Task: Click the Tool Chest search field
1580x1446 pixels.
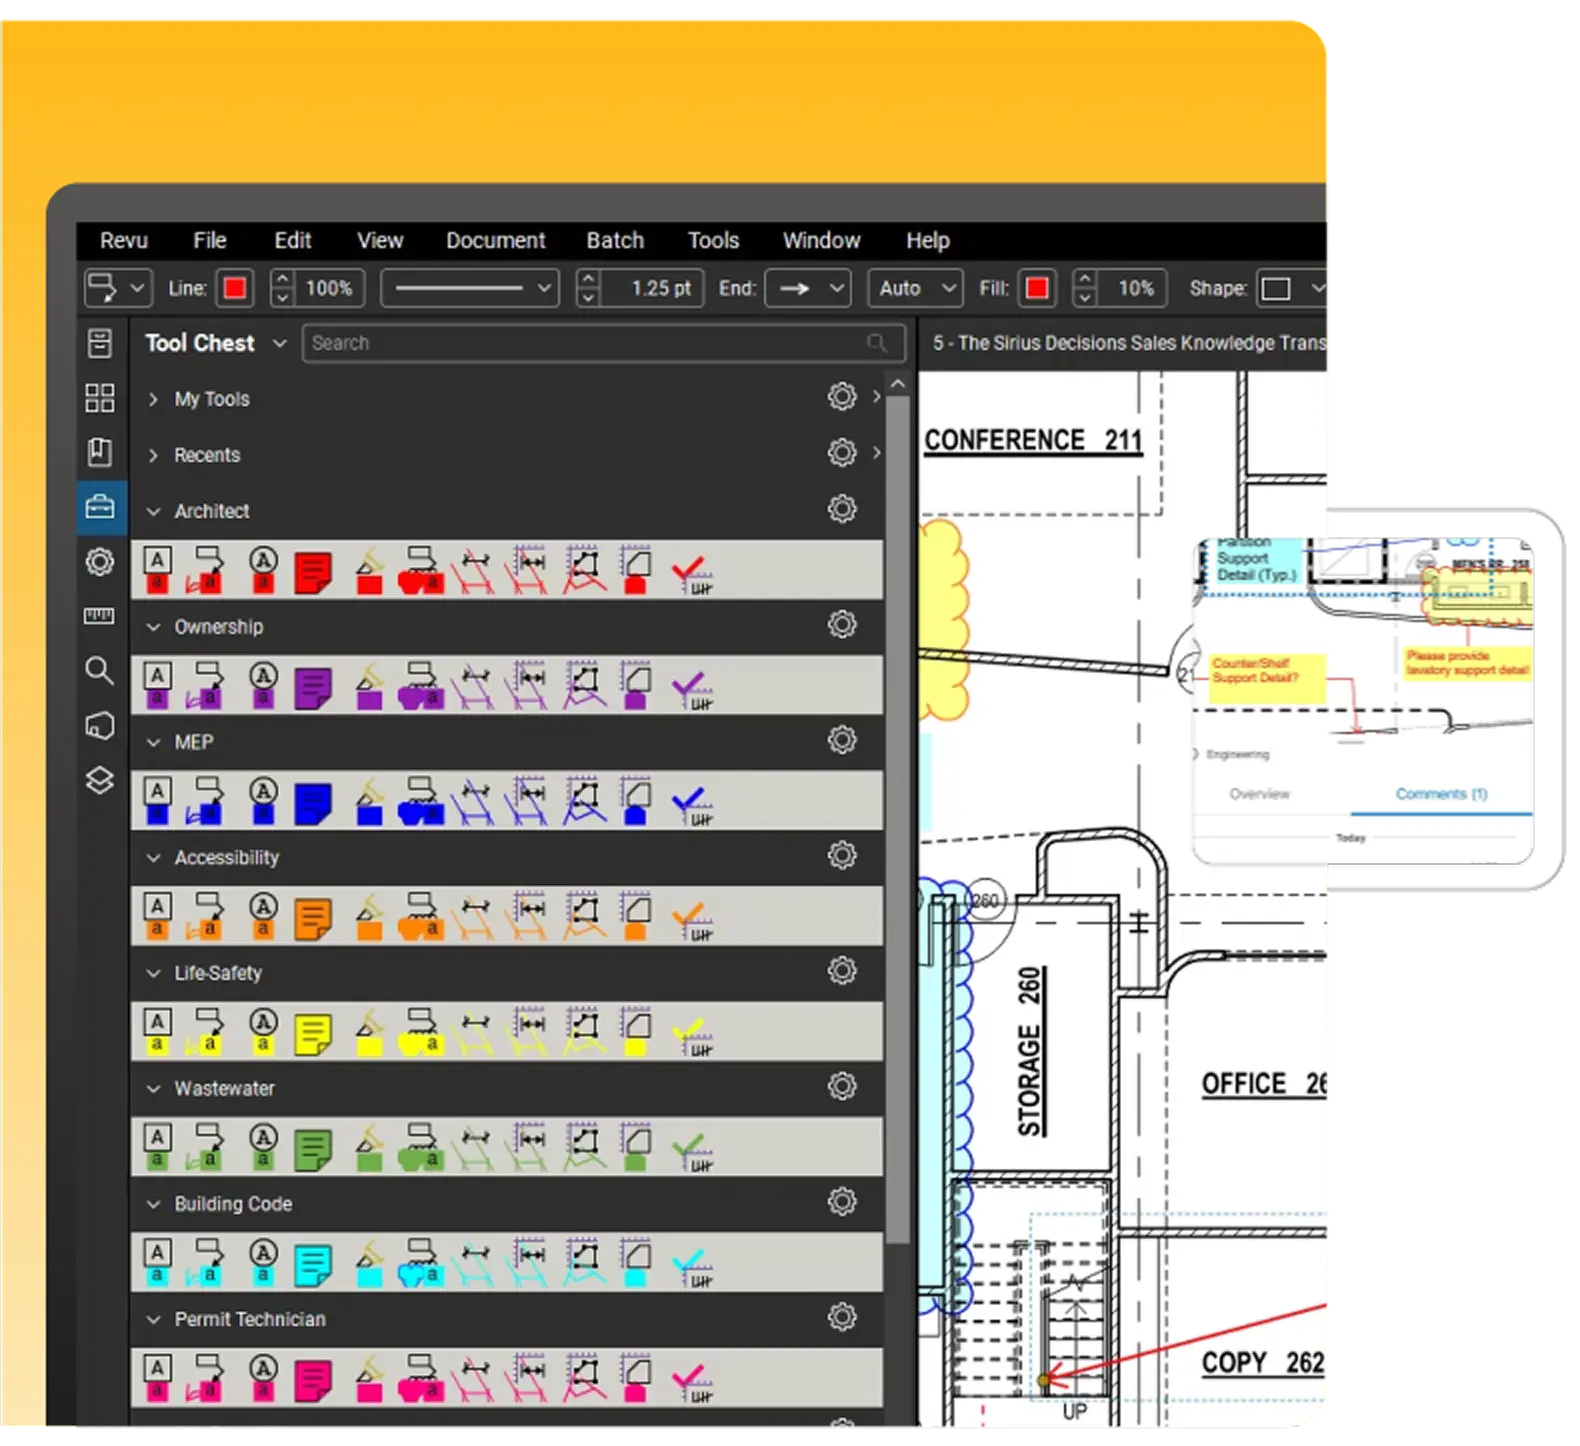Action: pyautogui.click(x=586, y=343)
